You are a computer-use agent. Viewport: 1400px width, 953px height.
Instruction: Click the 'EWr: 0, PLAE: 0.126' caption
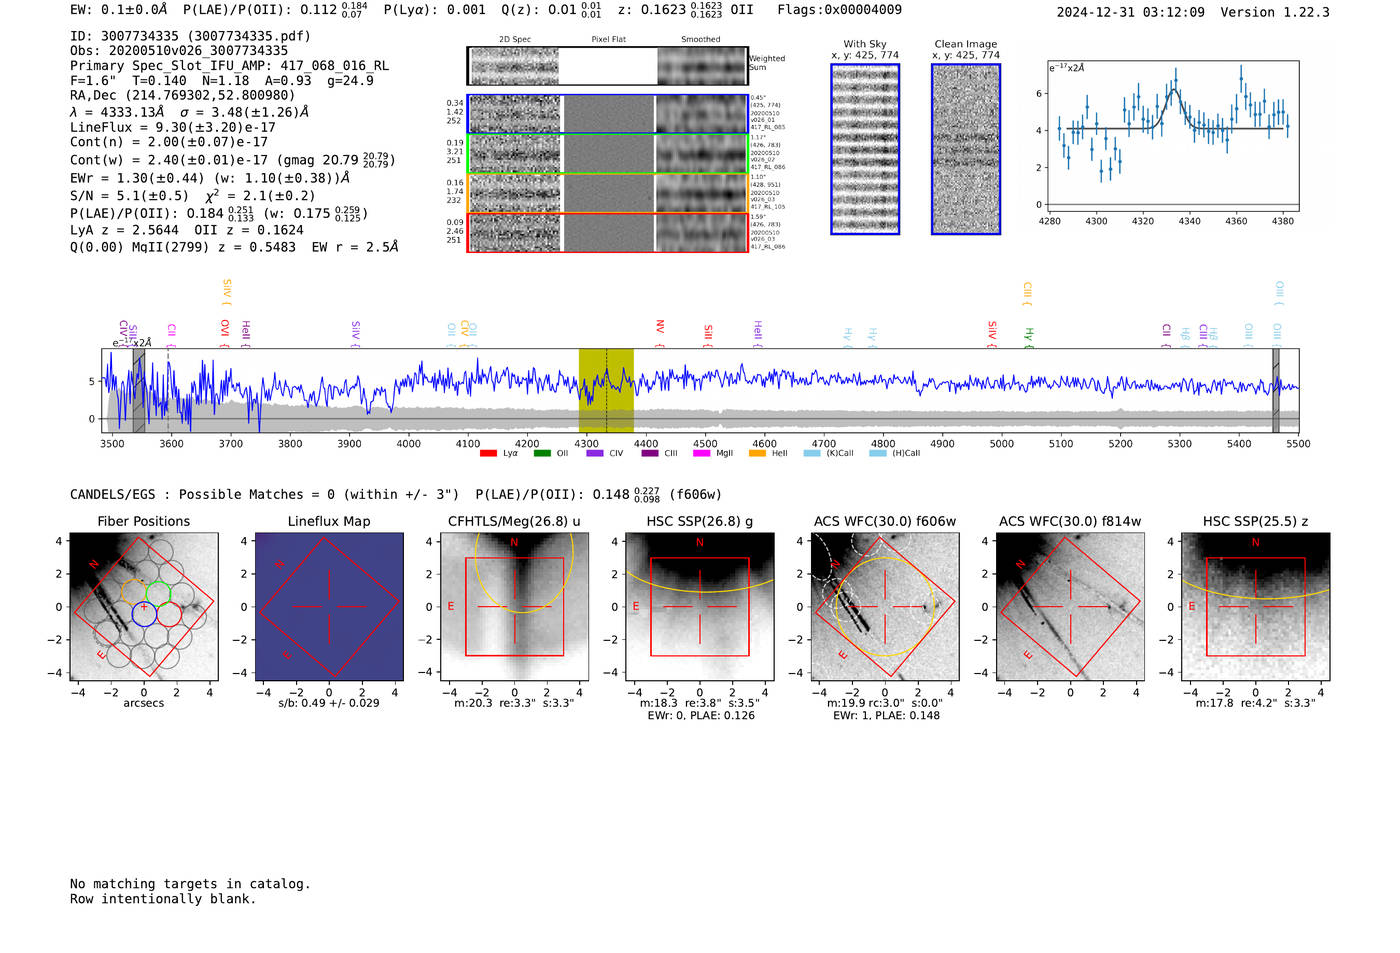click(x=701, y=716)
